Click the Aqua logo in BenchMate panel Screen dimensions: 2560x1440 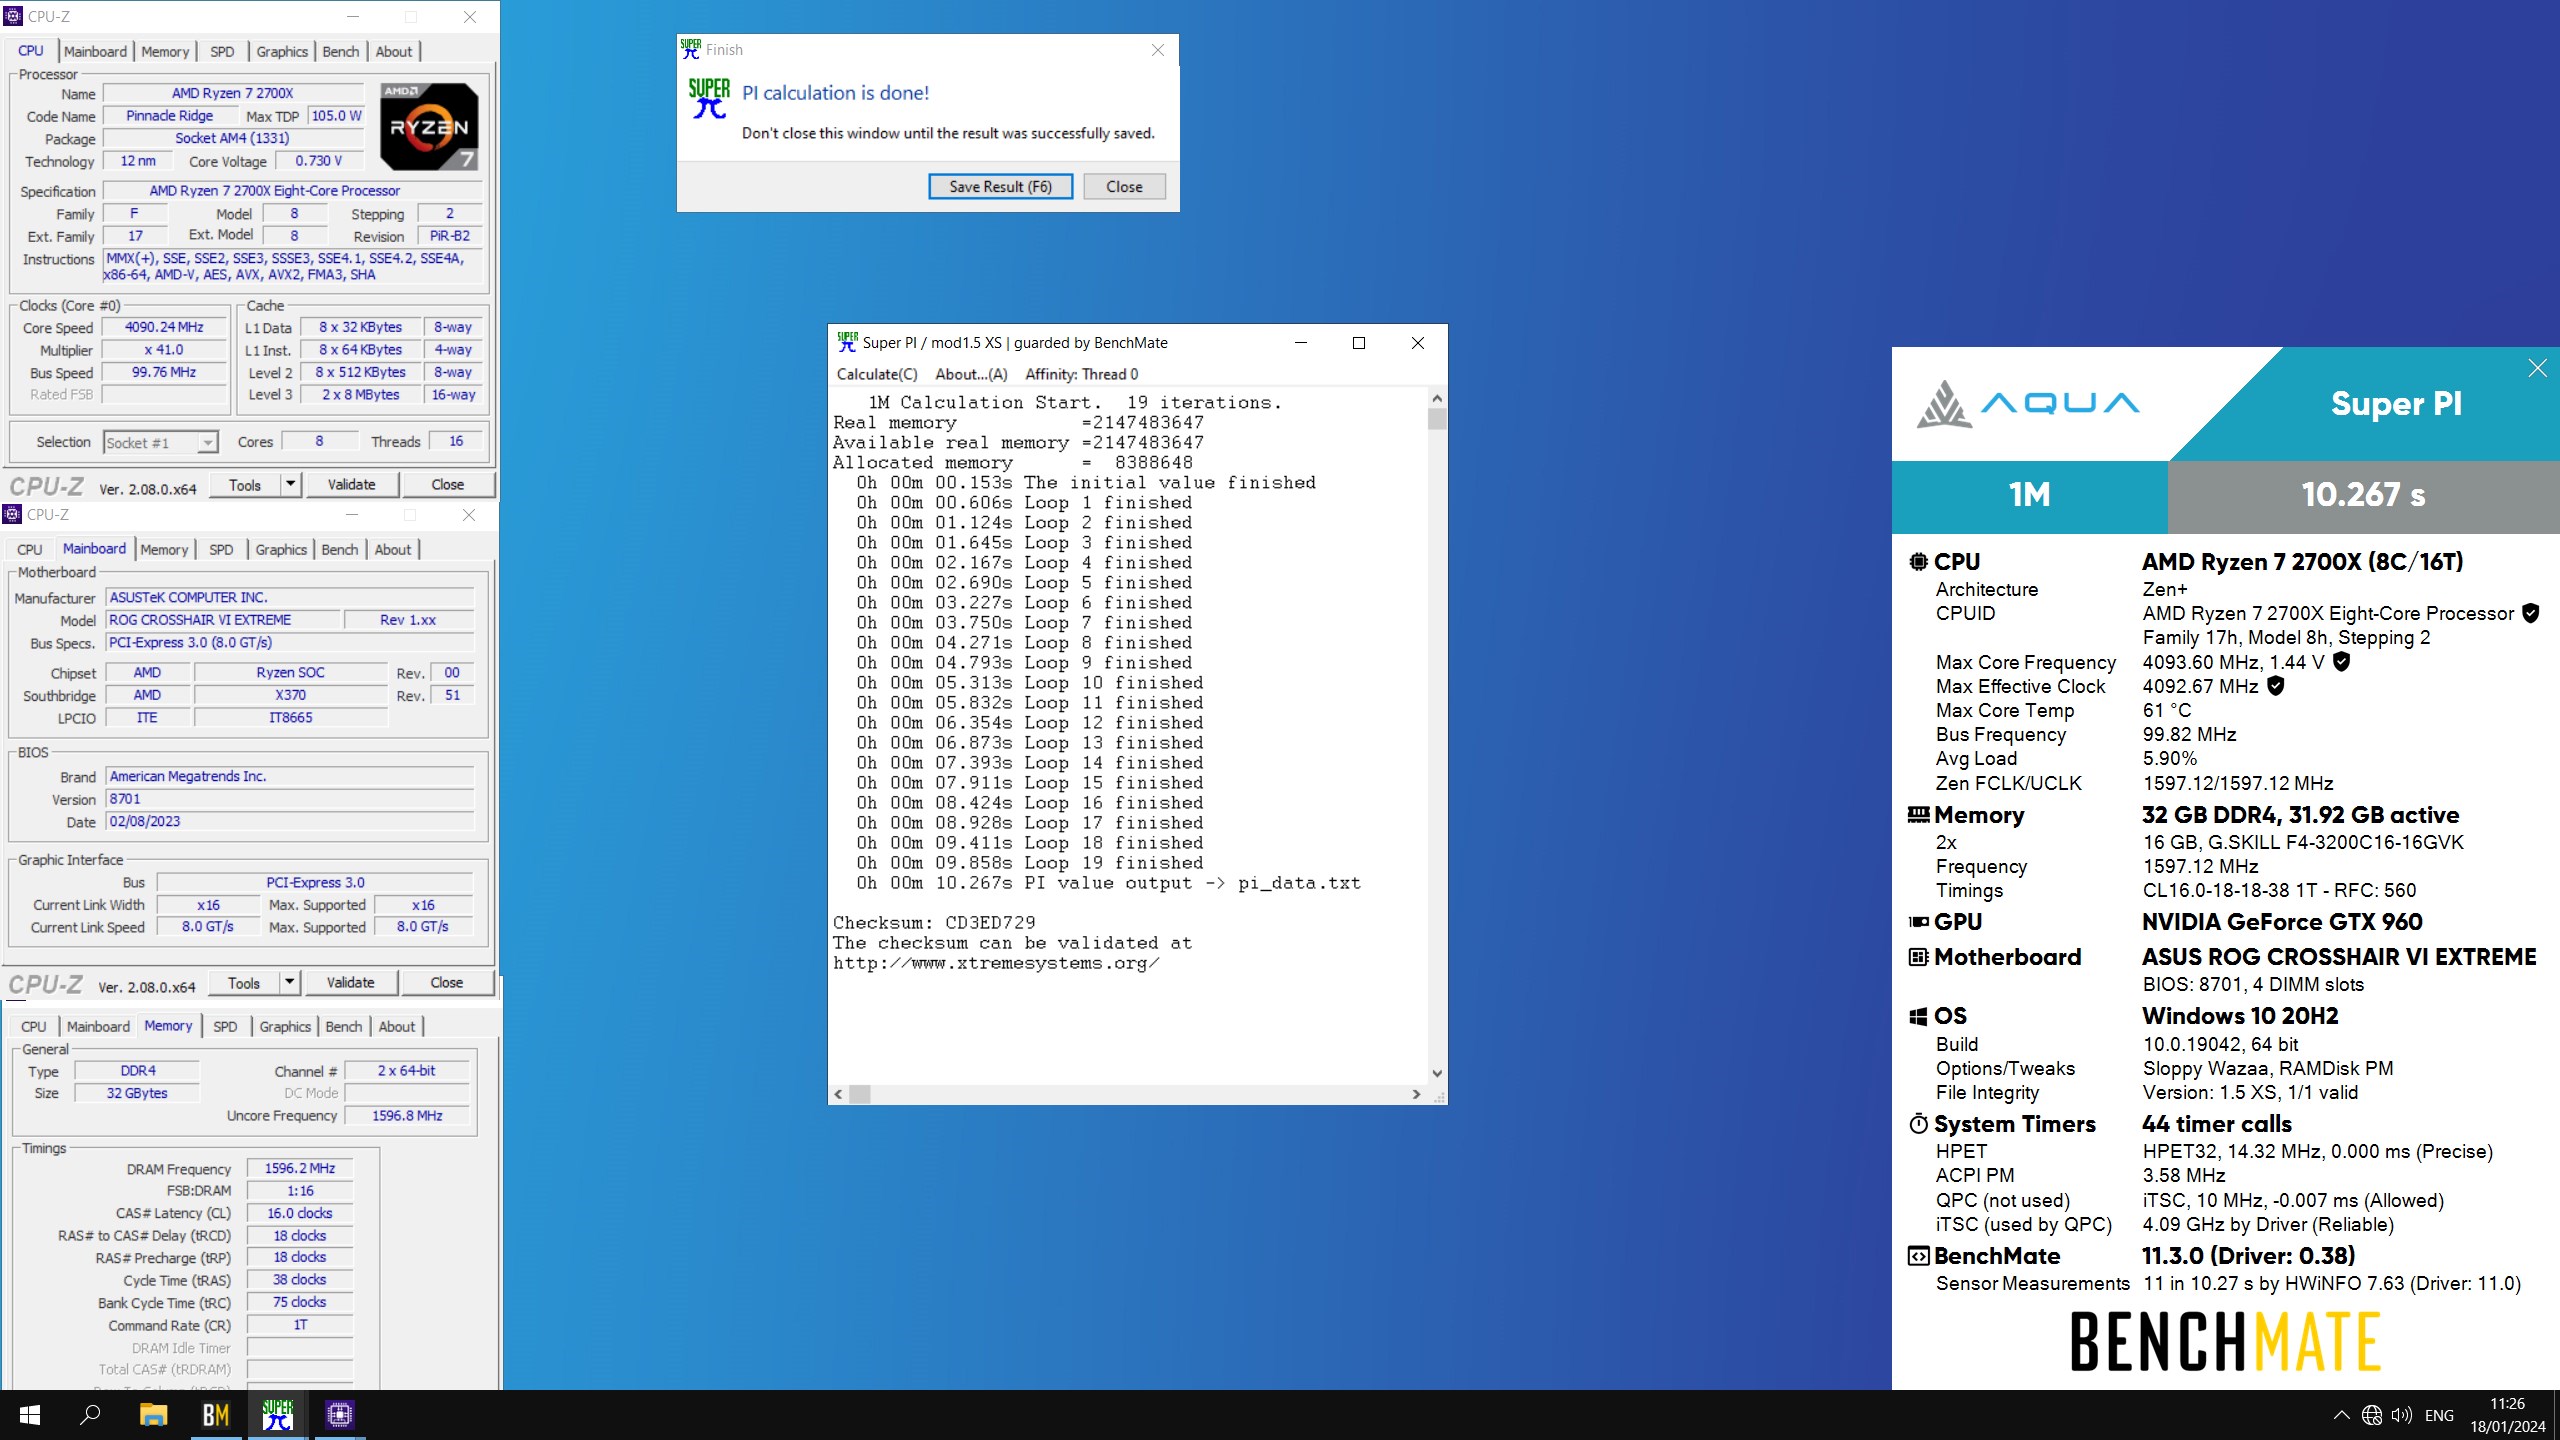click(x=2028, y=403)
